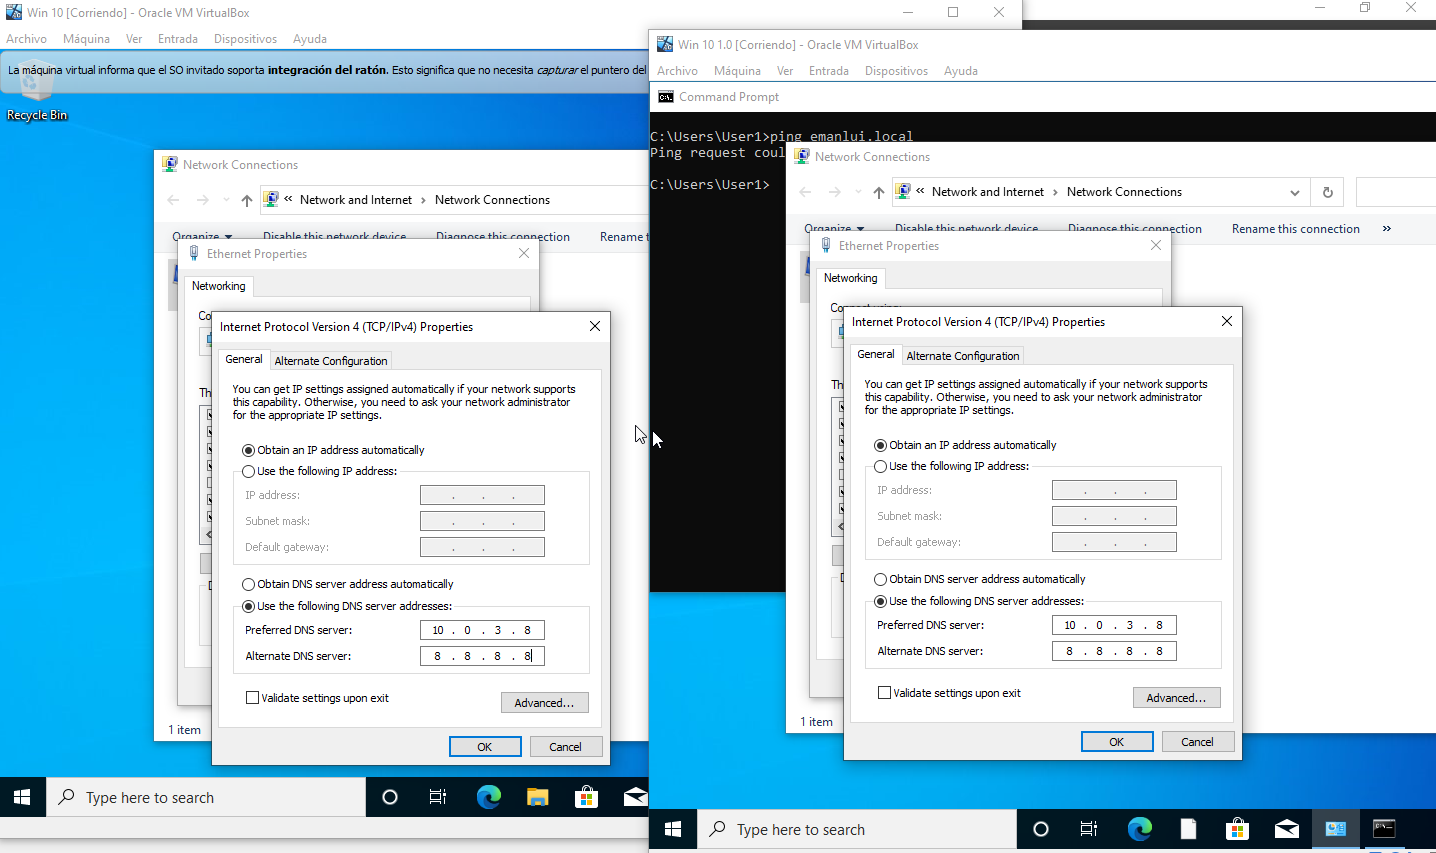Click Advanced... button in the left IPv4 dialog
1436x853 pixels.
coord(544,703)
